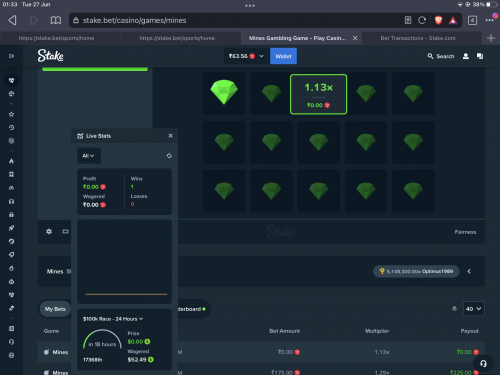Select My Bets tab
The width and height of the screenshot is (500, 375).
click(x=55, y=309)
